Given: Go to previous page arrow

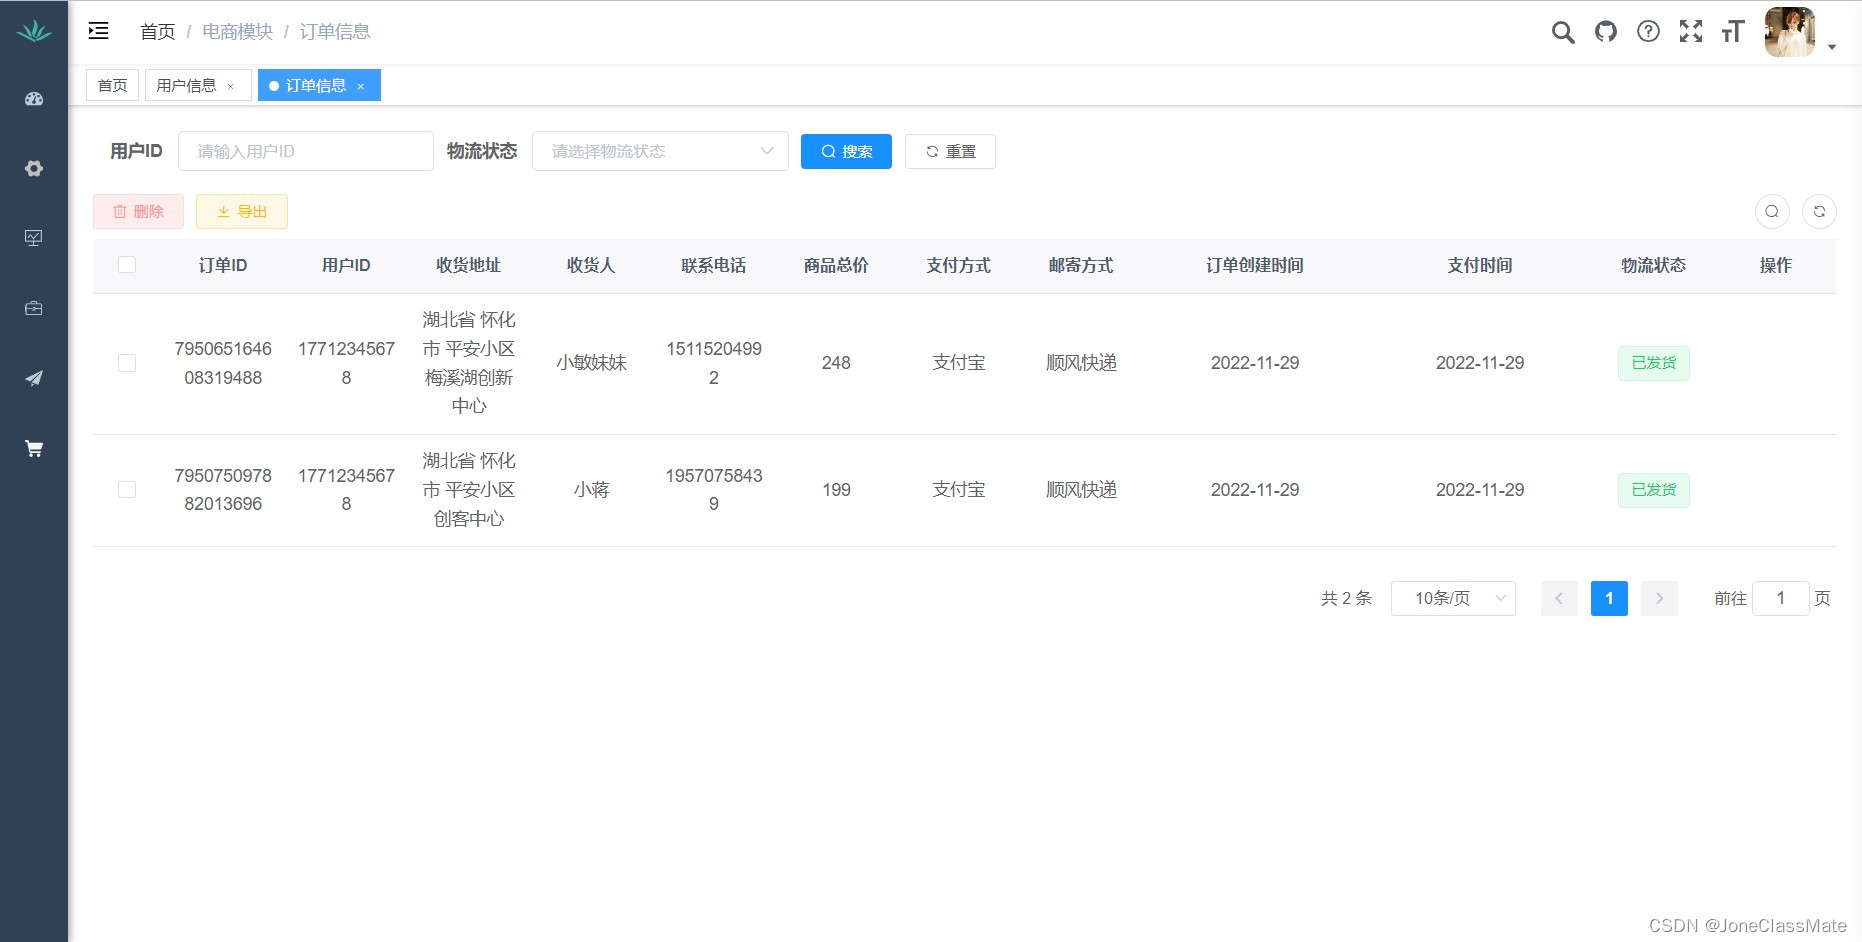Looking at the screenshot, I should pos(1559,598).
